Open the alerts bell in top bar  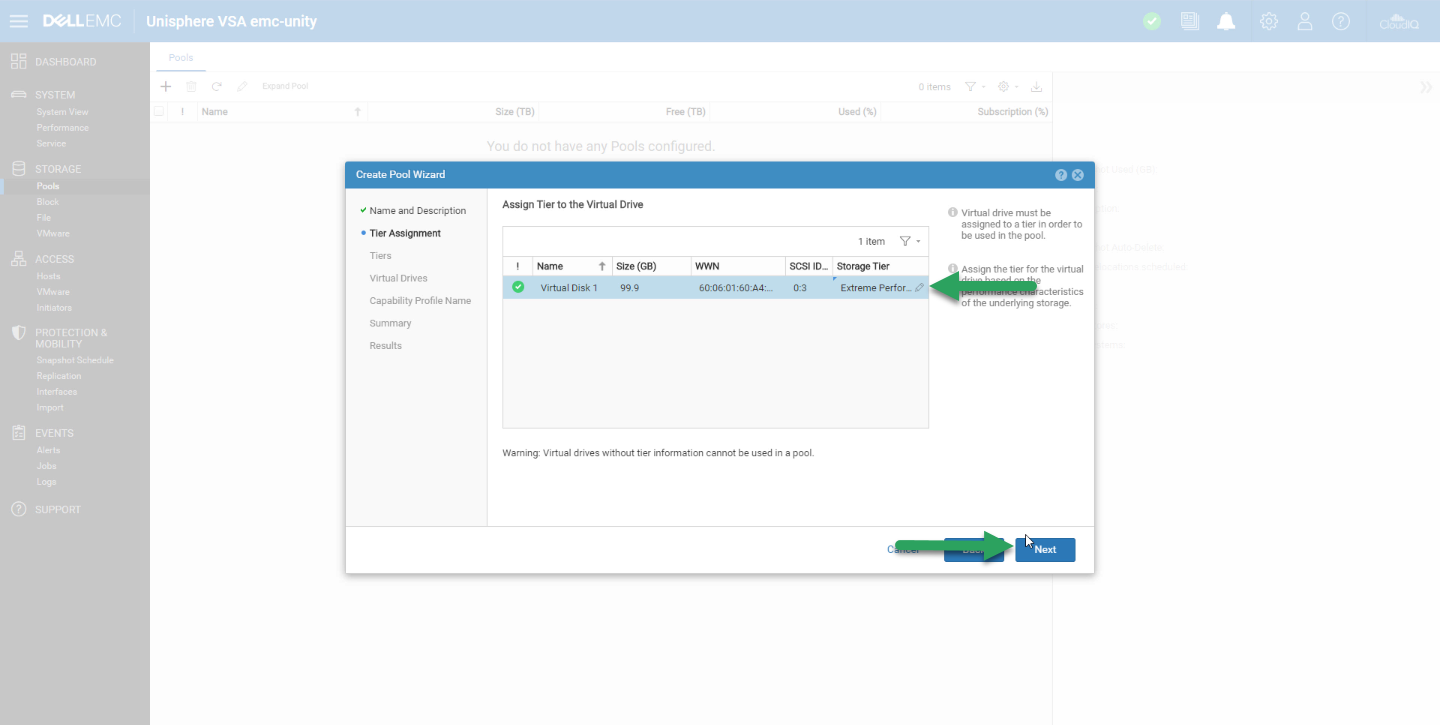tap(1226, 21)
